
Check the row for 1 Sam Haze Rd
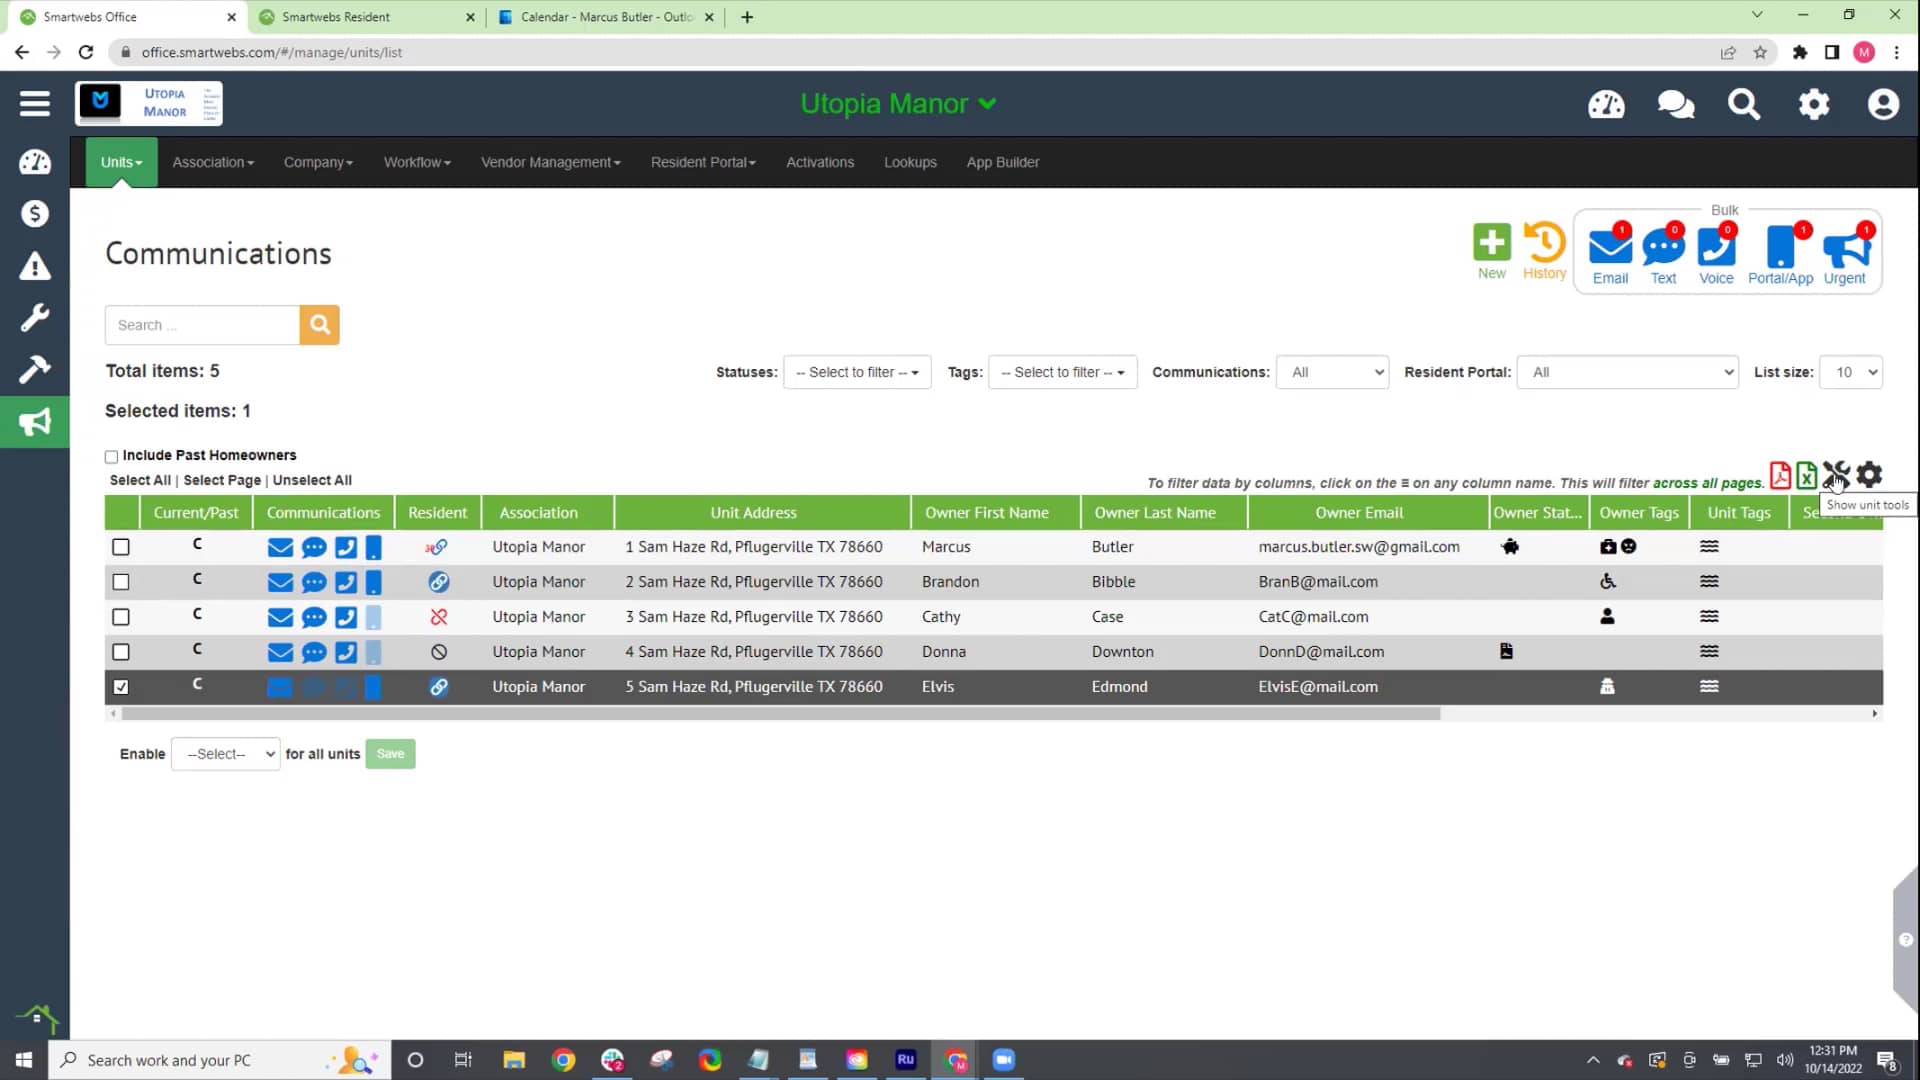(121, 547)
